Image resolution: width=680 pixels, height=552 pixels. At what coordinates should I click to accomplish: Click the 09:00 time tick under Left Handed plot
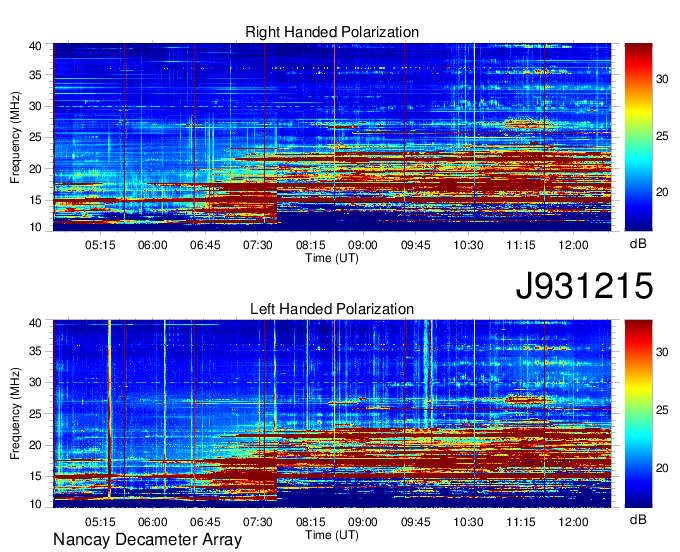pyautogui.click(x=363, y=522)
